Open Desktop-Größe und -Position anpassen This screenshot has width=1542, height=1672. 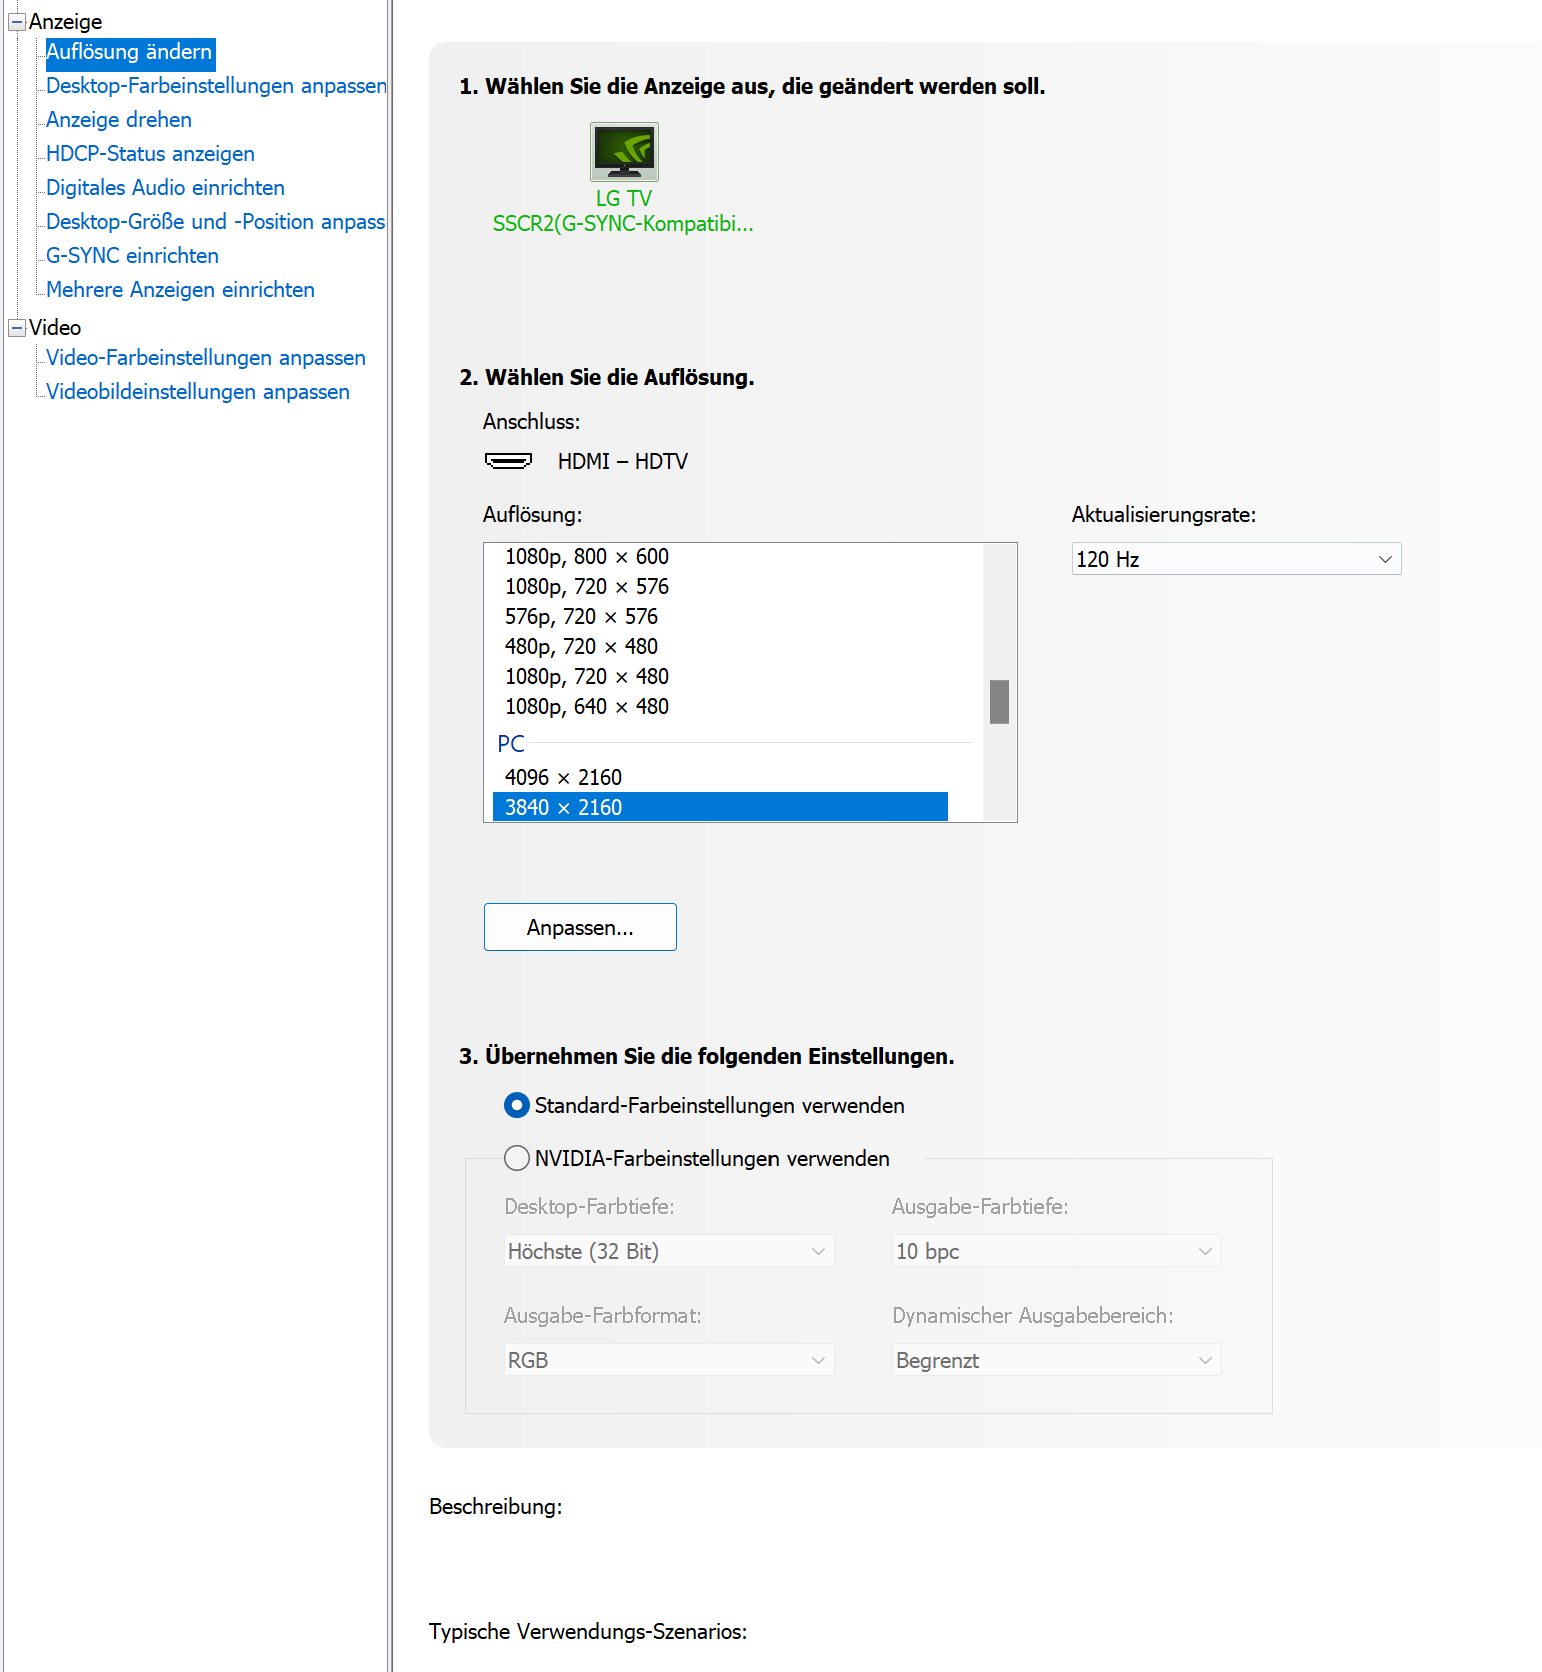coord(216,222)
